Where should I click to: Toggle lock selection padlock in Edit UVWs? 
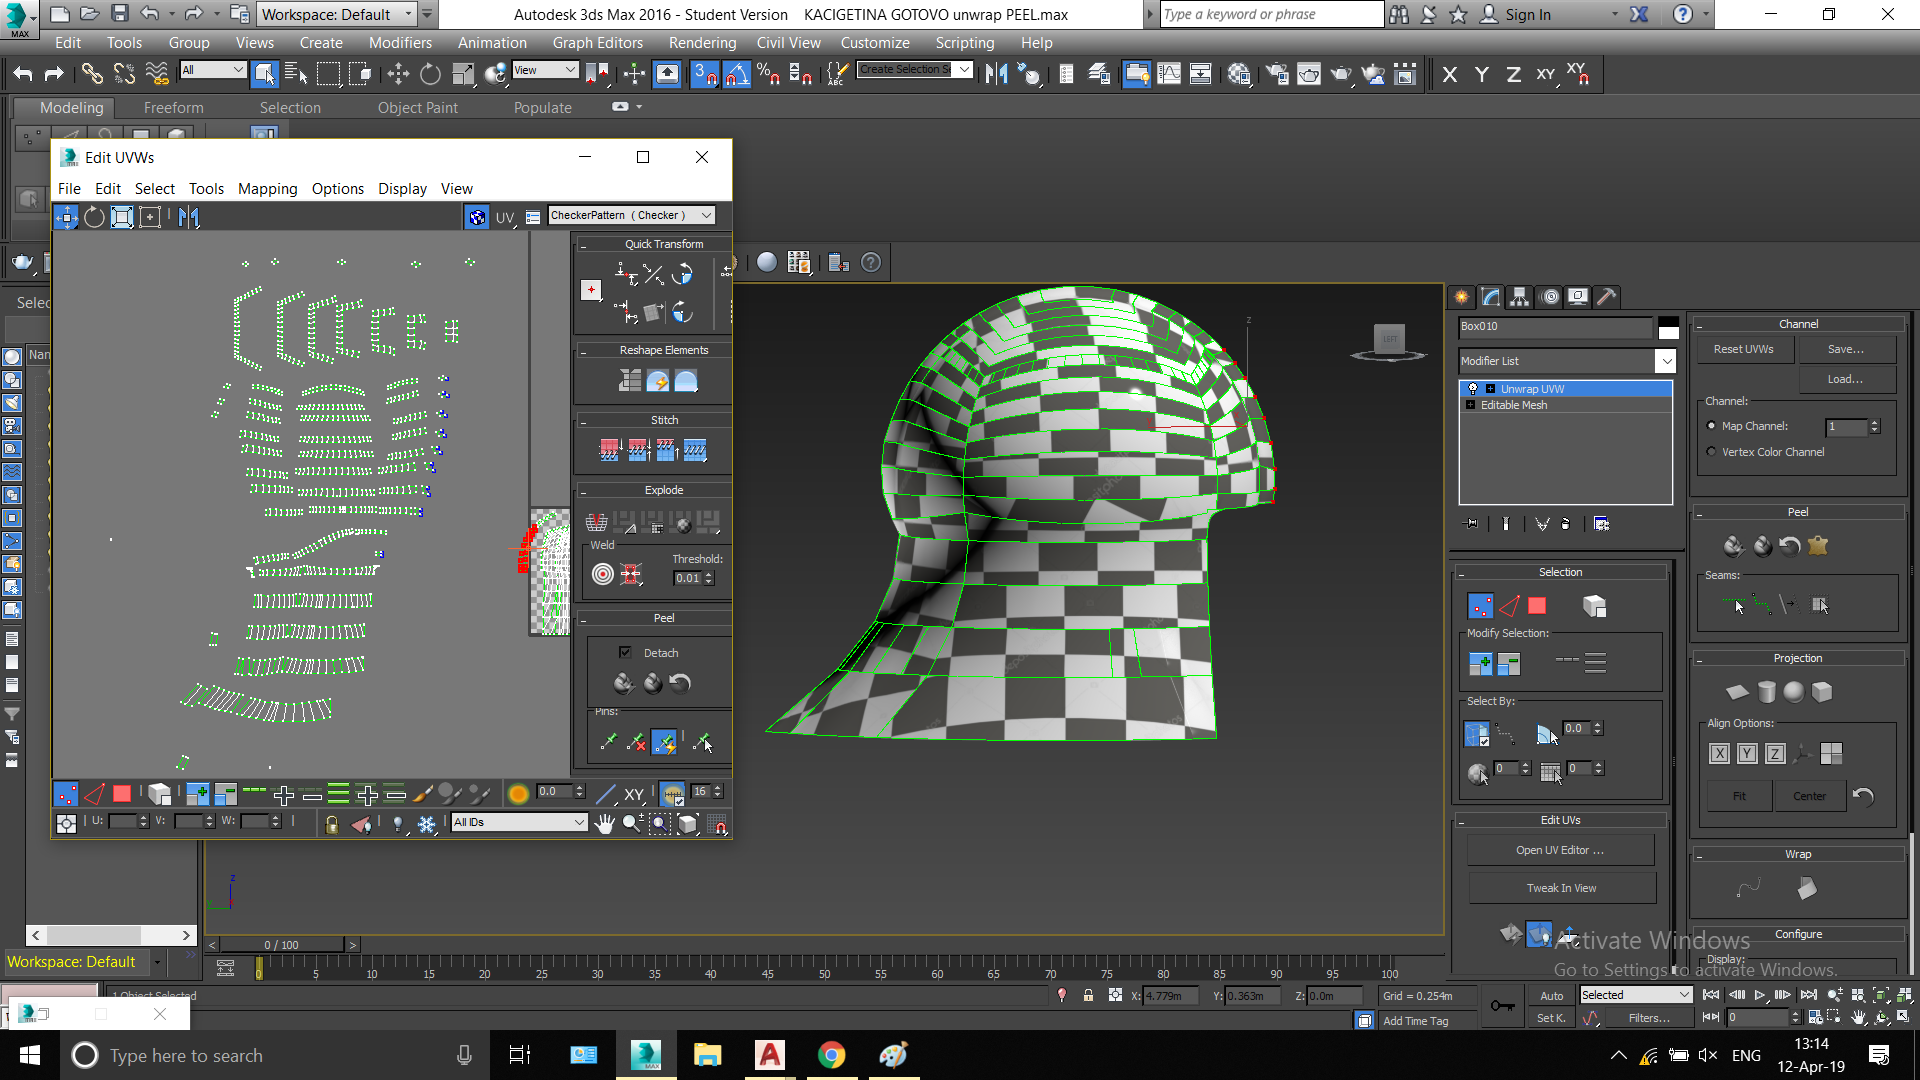tap(331, 824)
